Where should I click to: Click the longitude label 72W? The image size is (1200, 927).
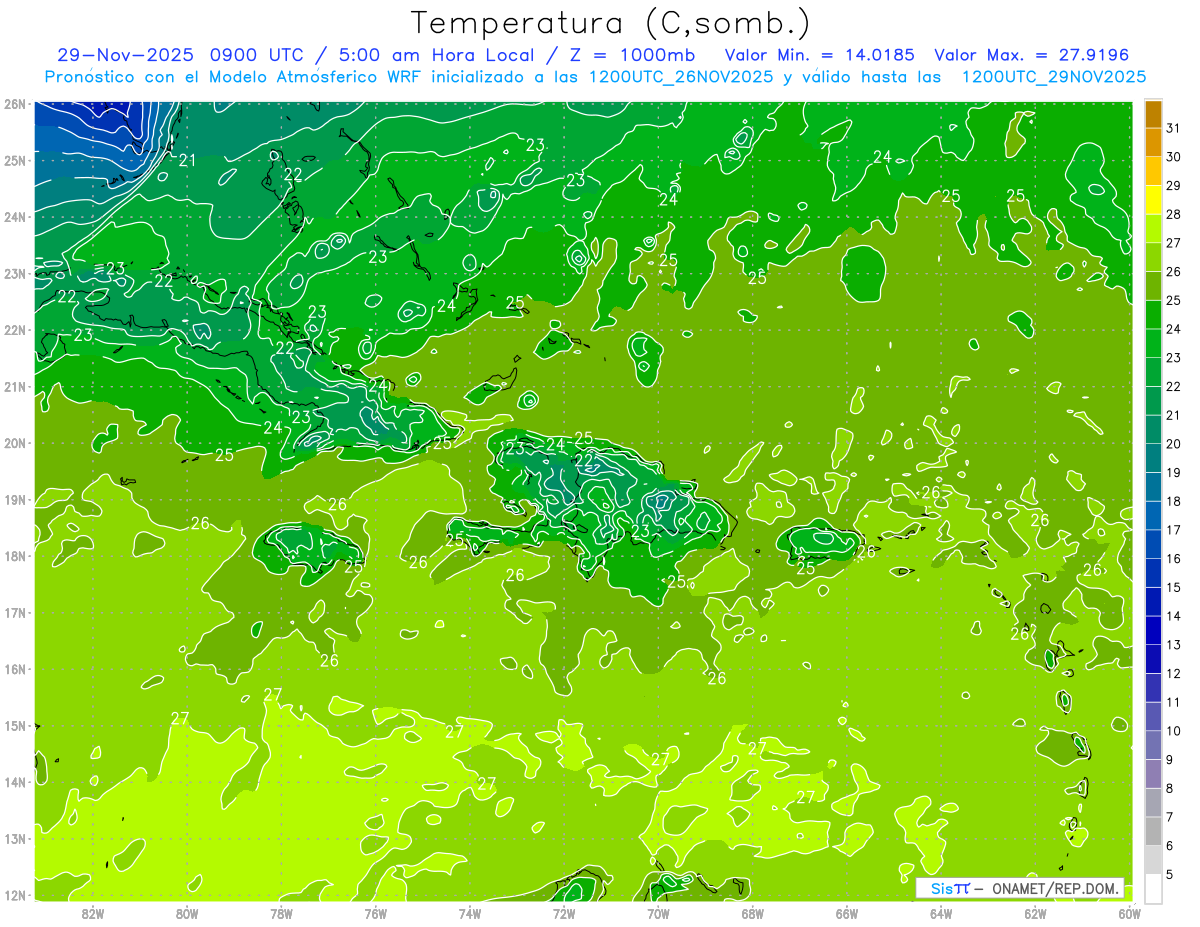[564, 913]
